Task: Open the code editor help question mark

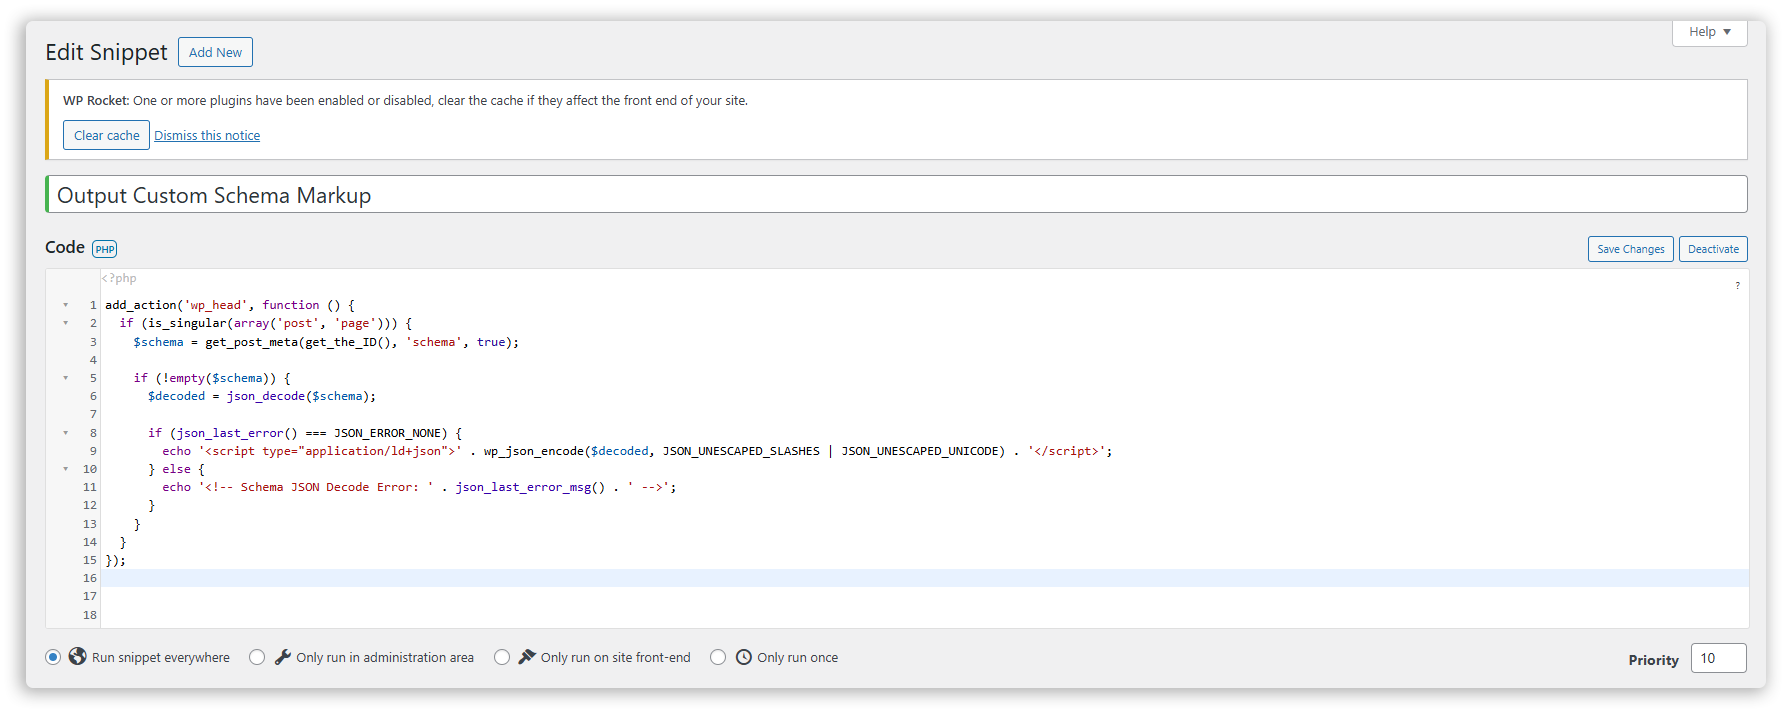Action: click(1737, 286)
